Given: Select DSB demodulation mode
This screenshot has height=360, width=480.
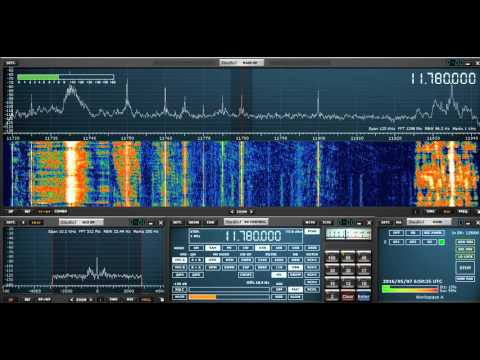Looking at the screenshot, I should pyautogui.click(x=262, y=248).
